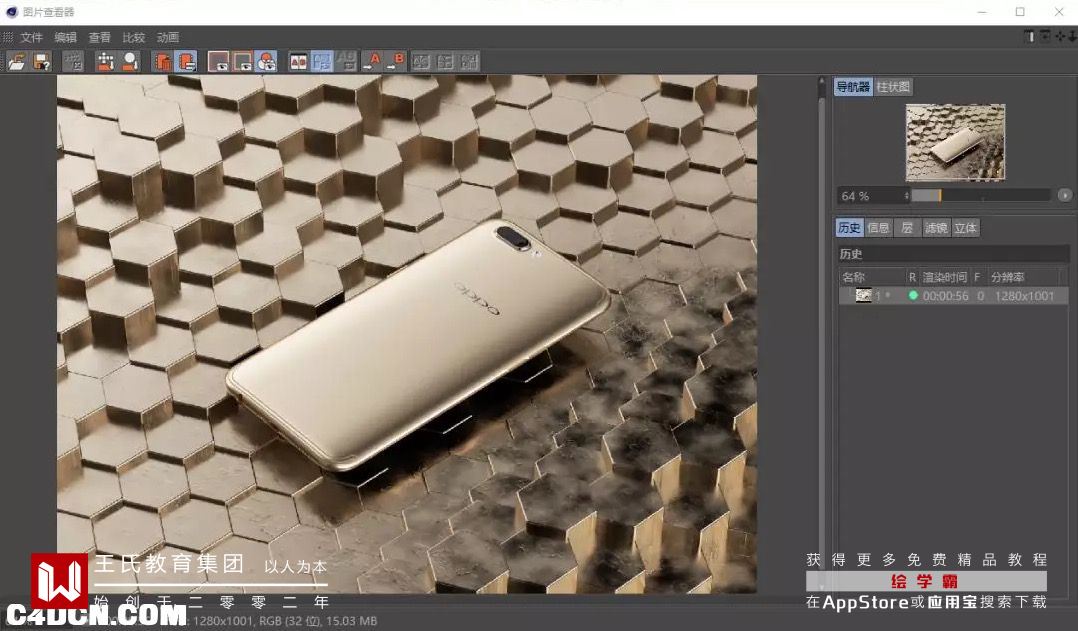The image size is (1078, 631).
Task: Click the last greyed icon in the toolbar
Action: 470,61
